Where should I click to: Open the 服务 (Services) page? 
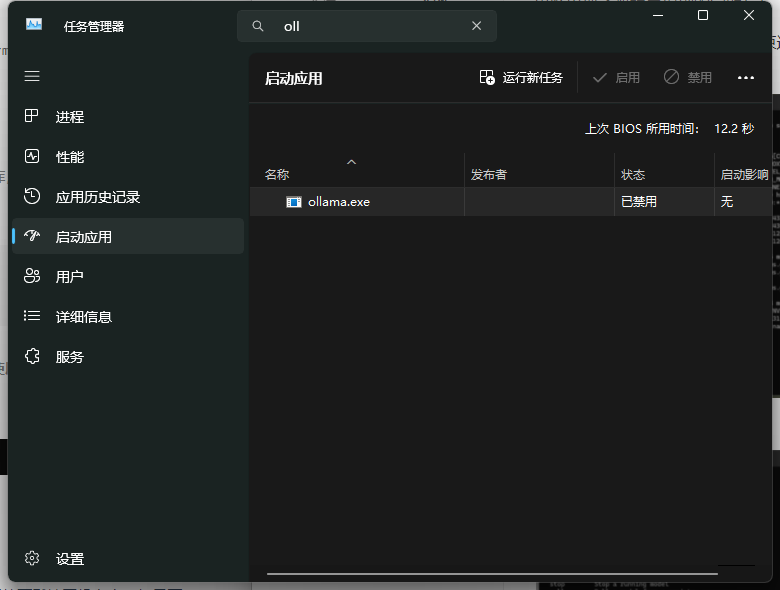tap(70, 357)
